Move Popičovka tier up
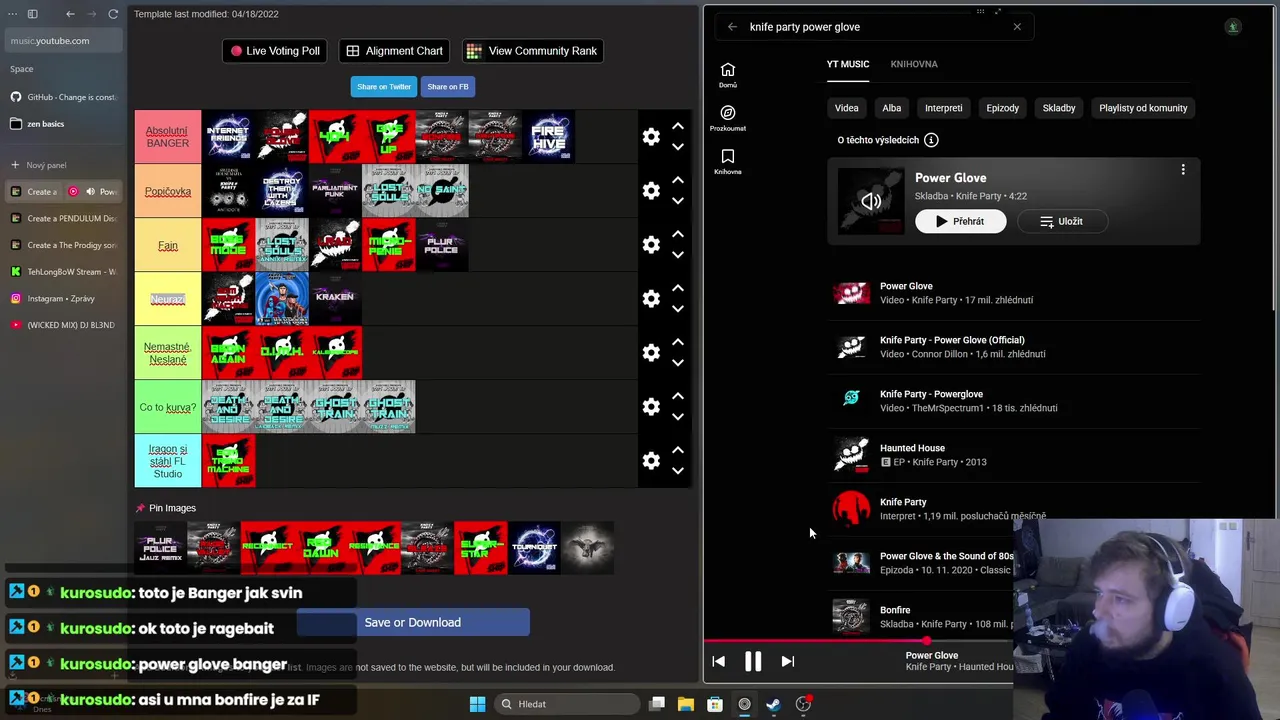 coord(678,180)
